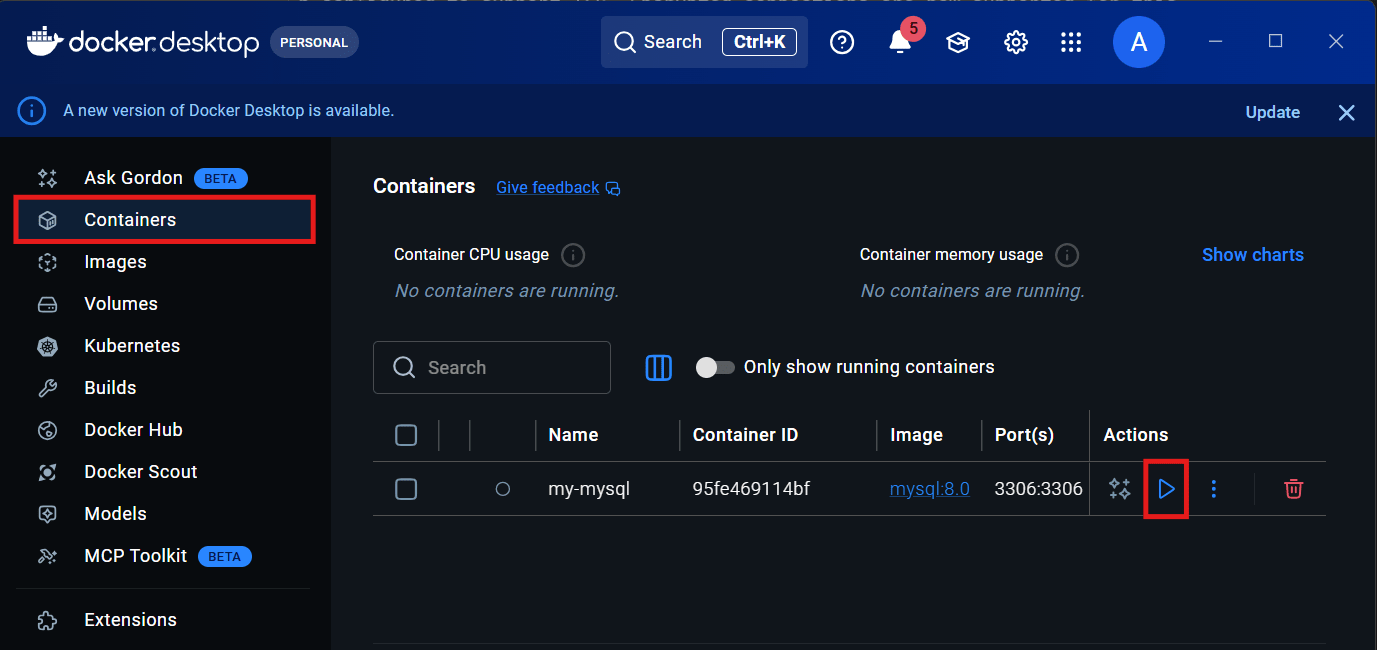Sort by Name column header
The height and width of the screenshot is (650, 1377).
point(573,435)
